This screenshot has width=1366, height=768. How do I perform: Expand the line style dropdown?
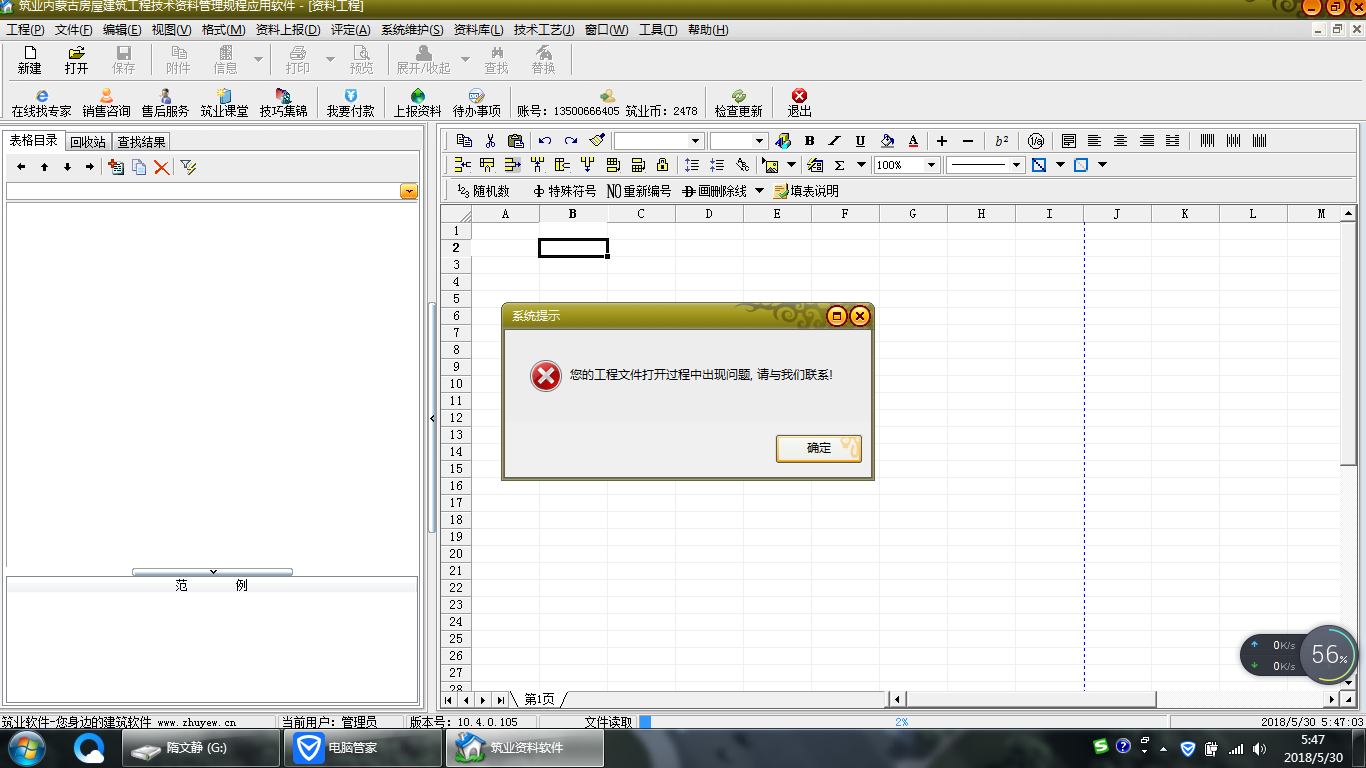click(x=1017, y=165)
